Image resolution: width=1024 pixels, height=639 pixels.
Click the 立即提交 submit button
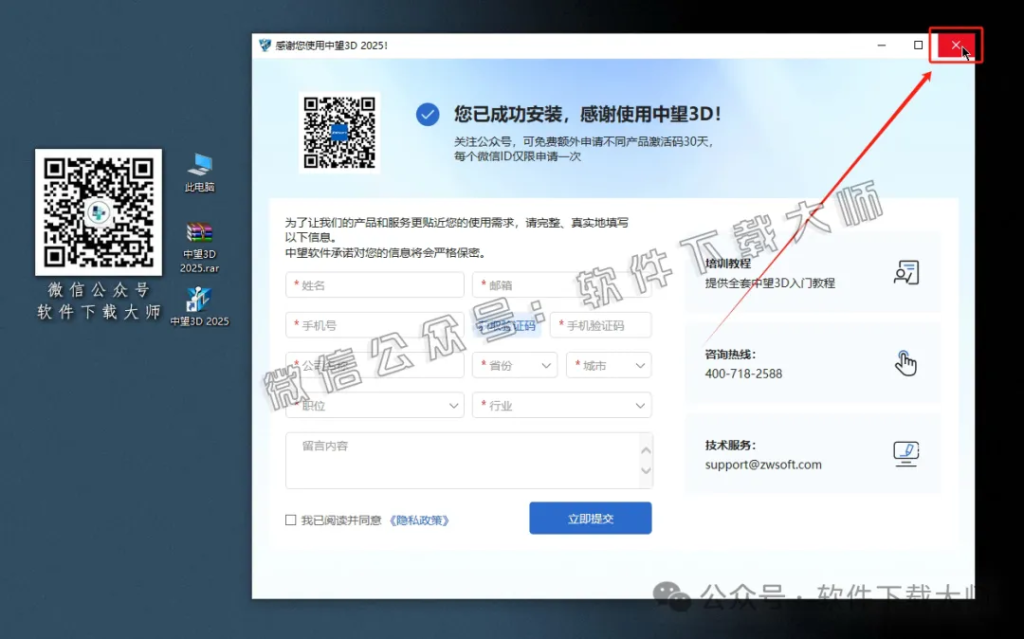point(590,518)
